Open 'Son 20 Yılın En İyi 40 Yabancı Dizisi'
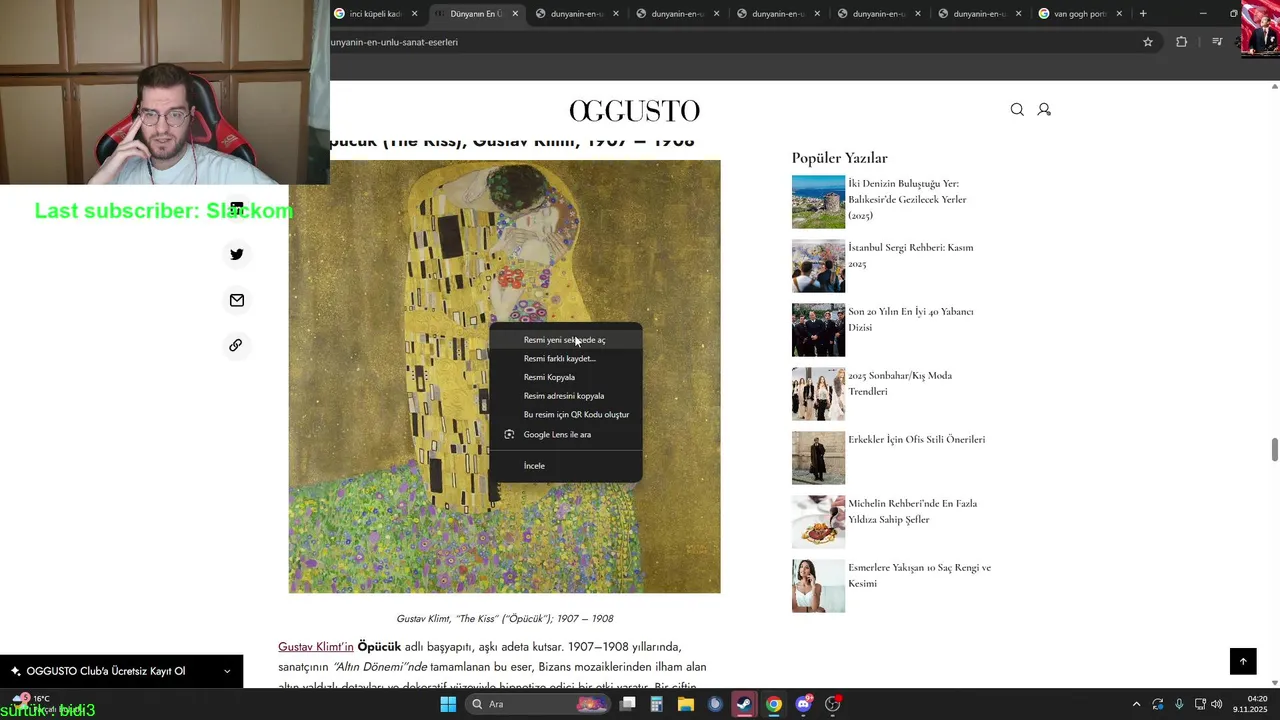1280x720 pixels. 911,319
